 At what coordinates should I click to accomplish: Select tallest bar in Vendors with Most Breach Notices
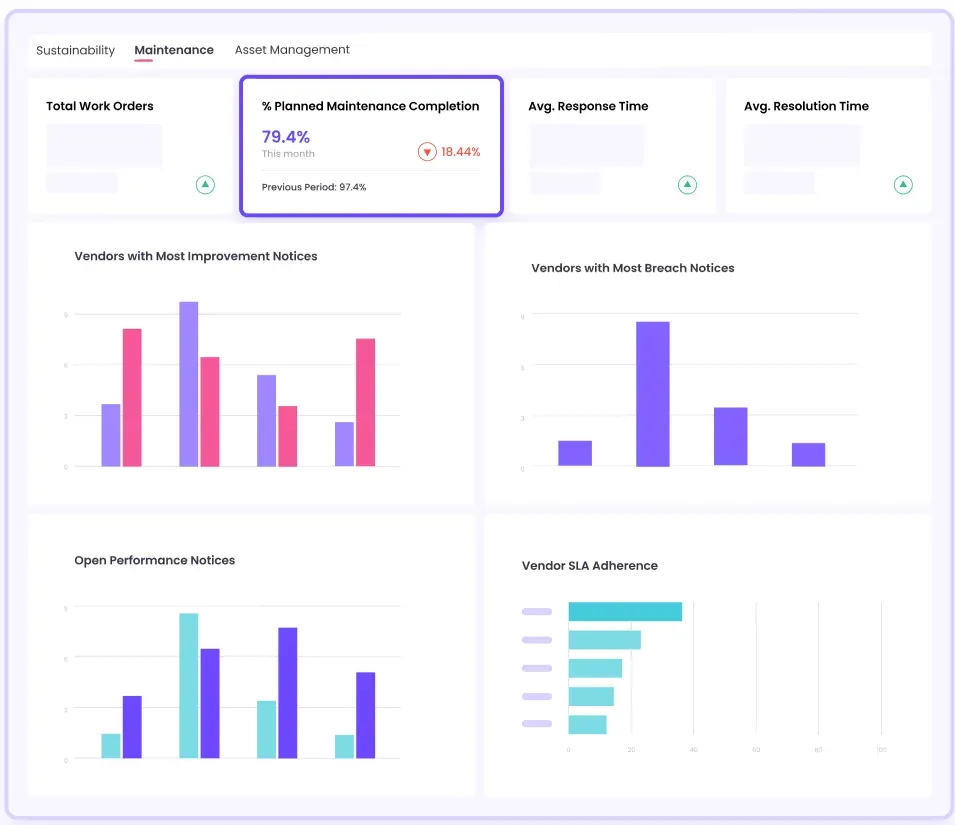(652, 393)
